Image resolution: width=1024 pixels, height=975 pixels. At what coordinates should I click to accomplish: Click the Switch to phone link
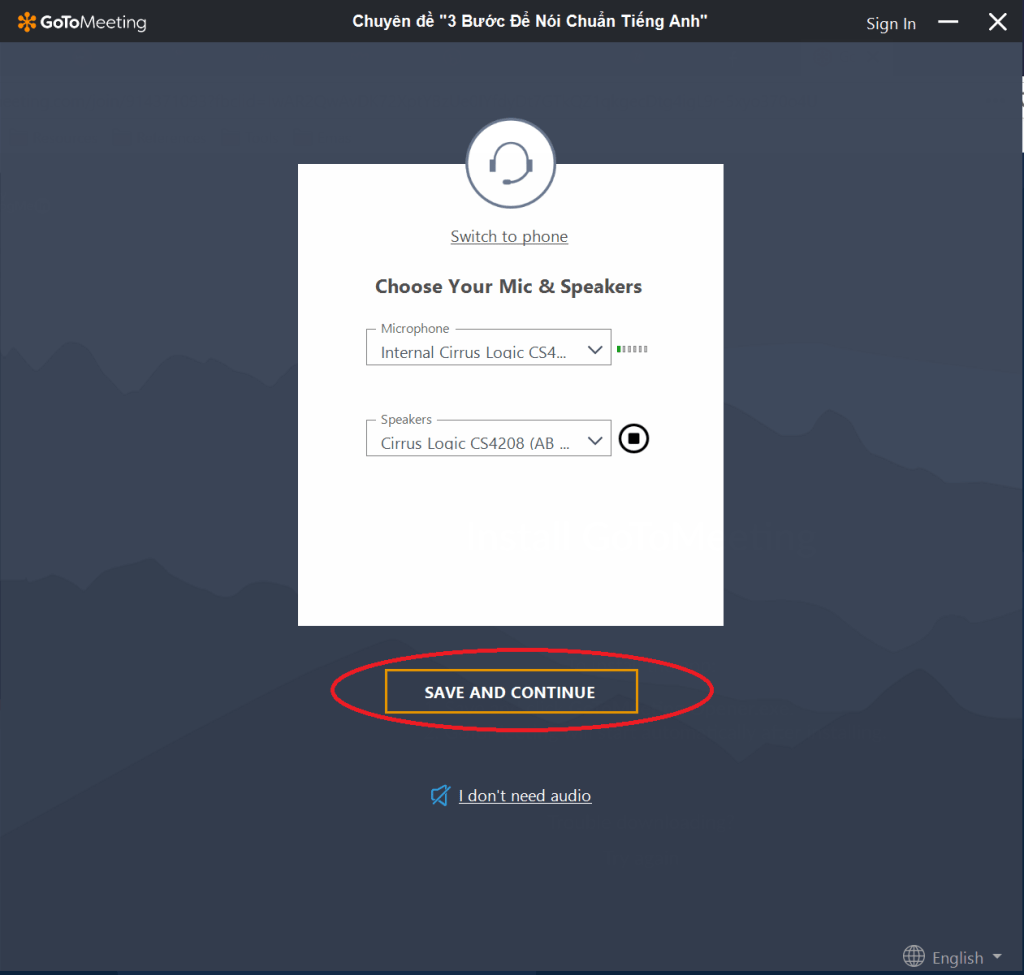509,236
